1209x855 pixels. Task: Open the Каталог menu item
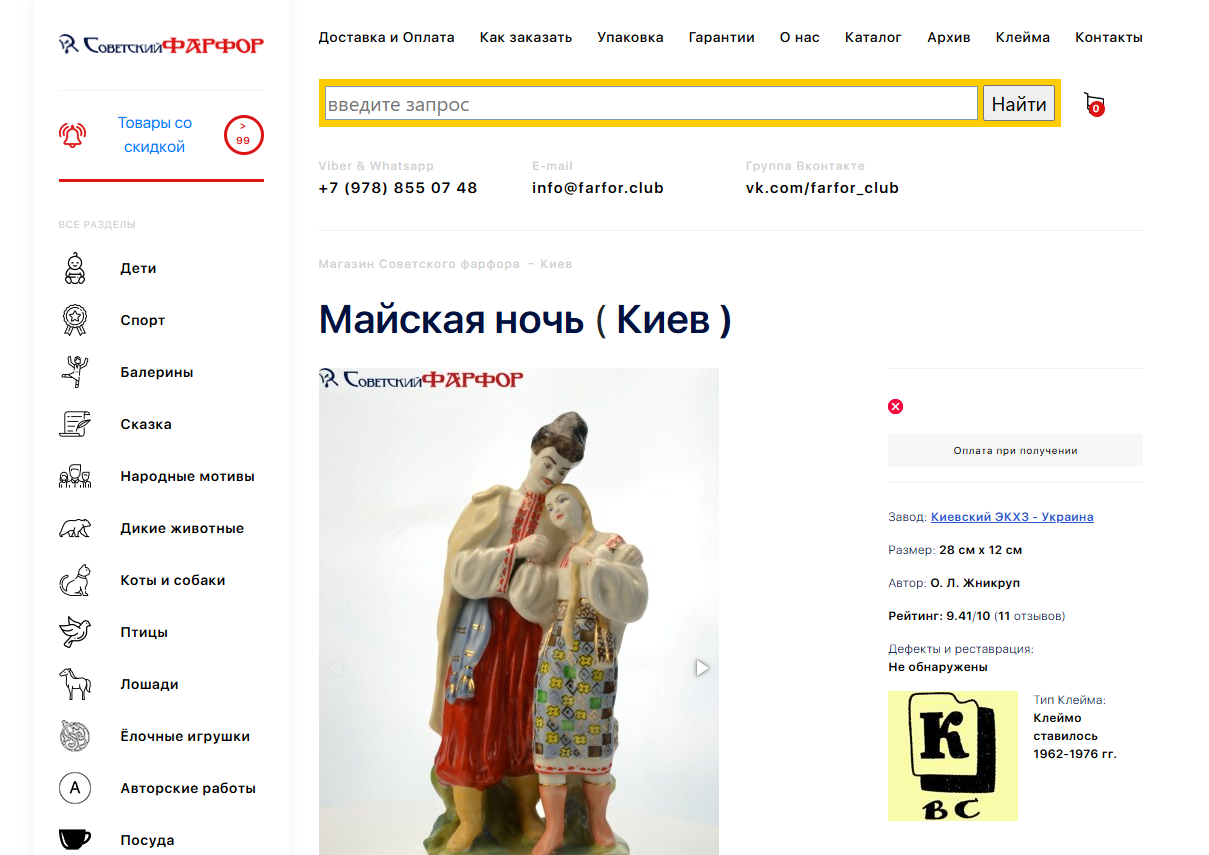point(873,37)
